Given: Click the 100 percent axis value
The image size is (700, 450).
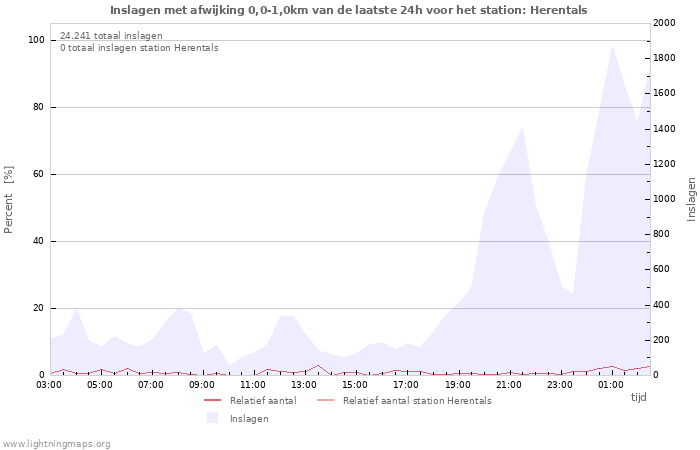Looking at the screenshot, I should pyautogui.click(x=37, y=40).
